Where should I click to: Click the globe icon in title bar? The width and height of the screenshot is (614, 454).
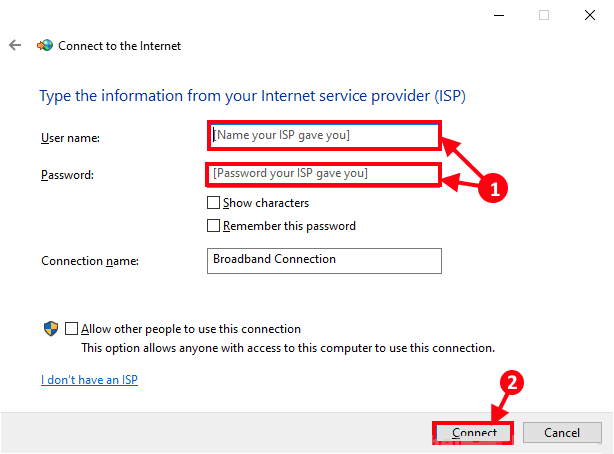pos(45,46)
